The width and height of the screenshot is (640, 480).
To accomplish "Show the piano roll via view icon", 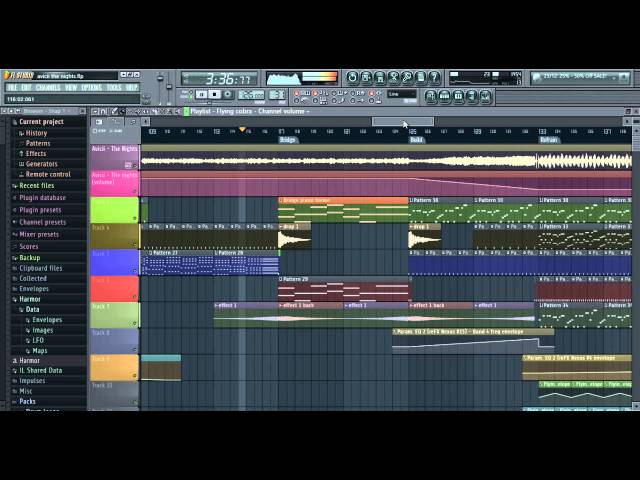I will point(458,97).
